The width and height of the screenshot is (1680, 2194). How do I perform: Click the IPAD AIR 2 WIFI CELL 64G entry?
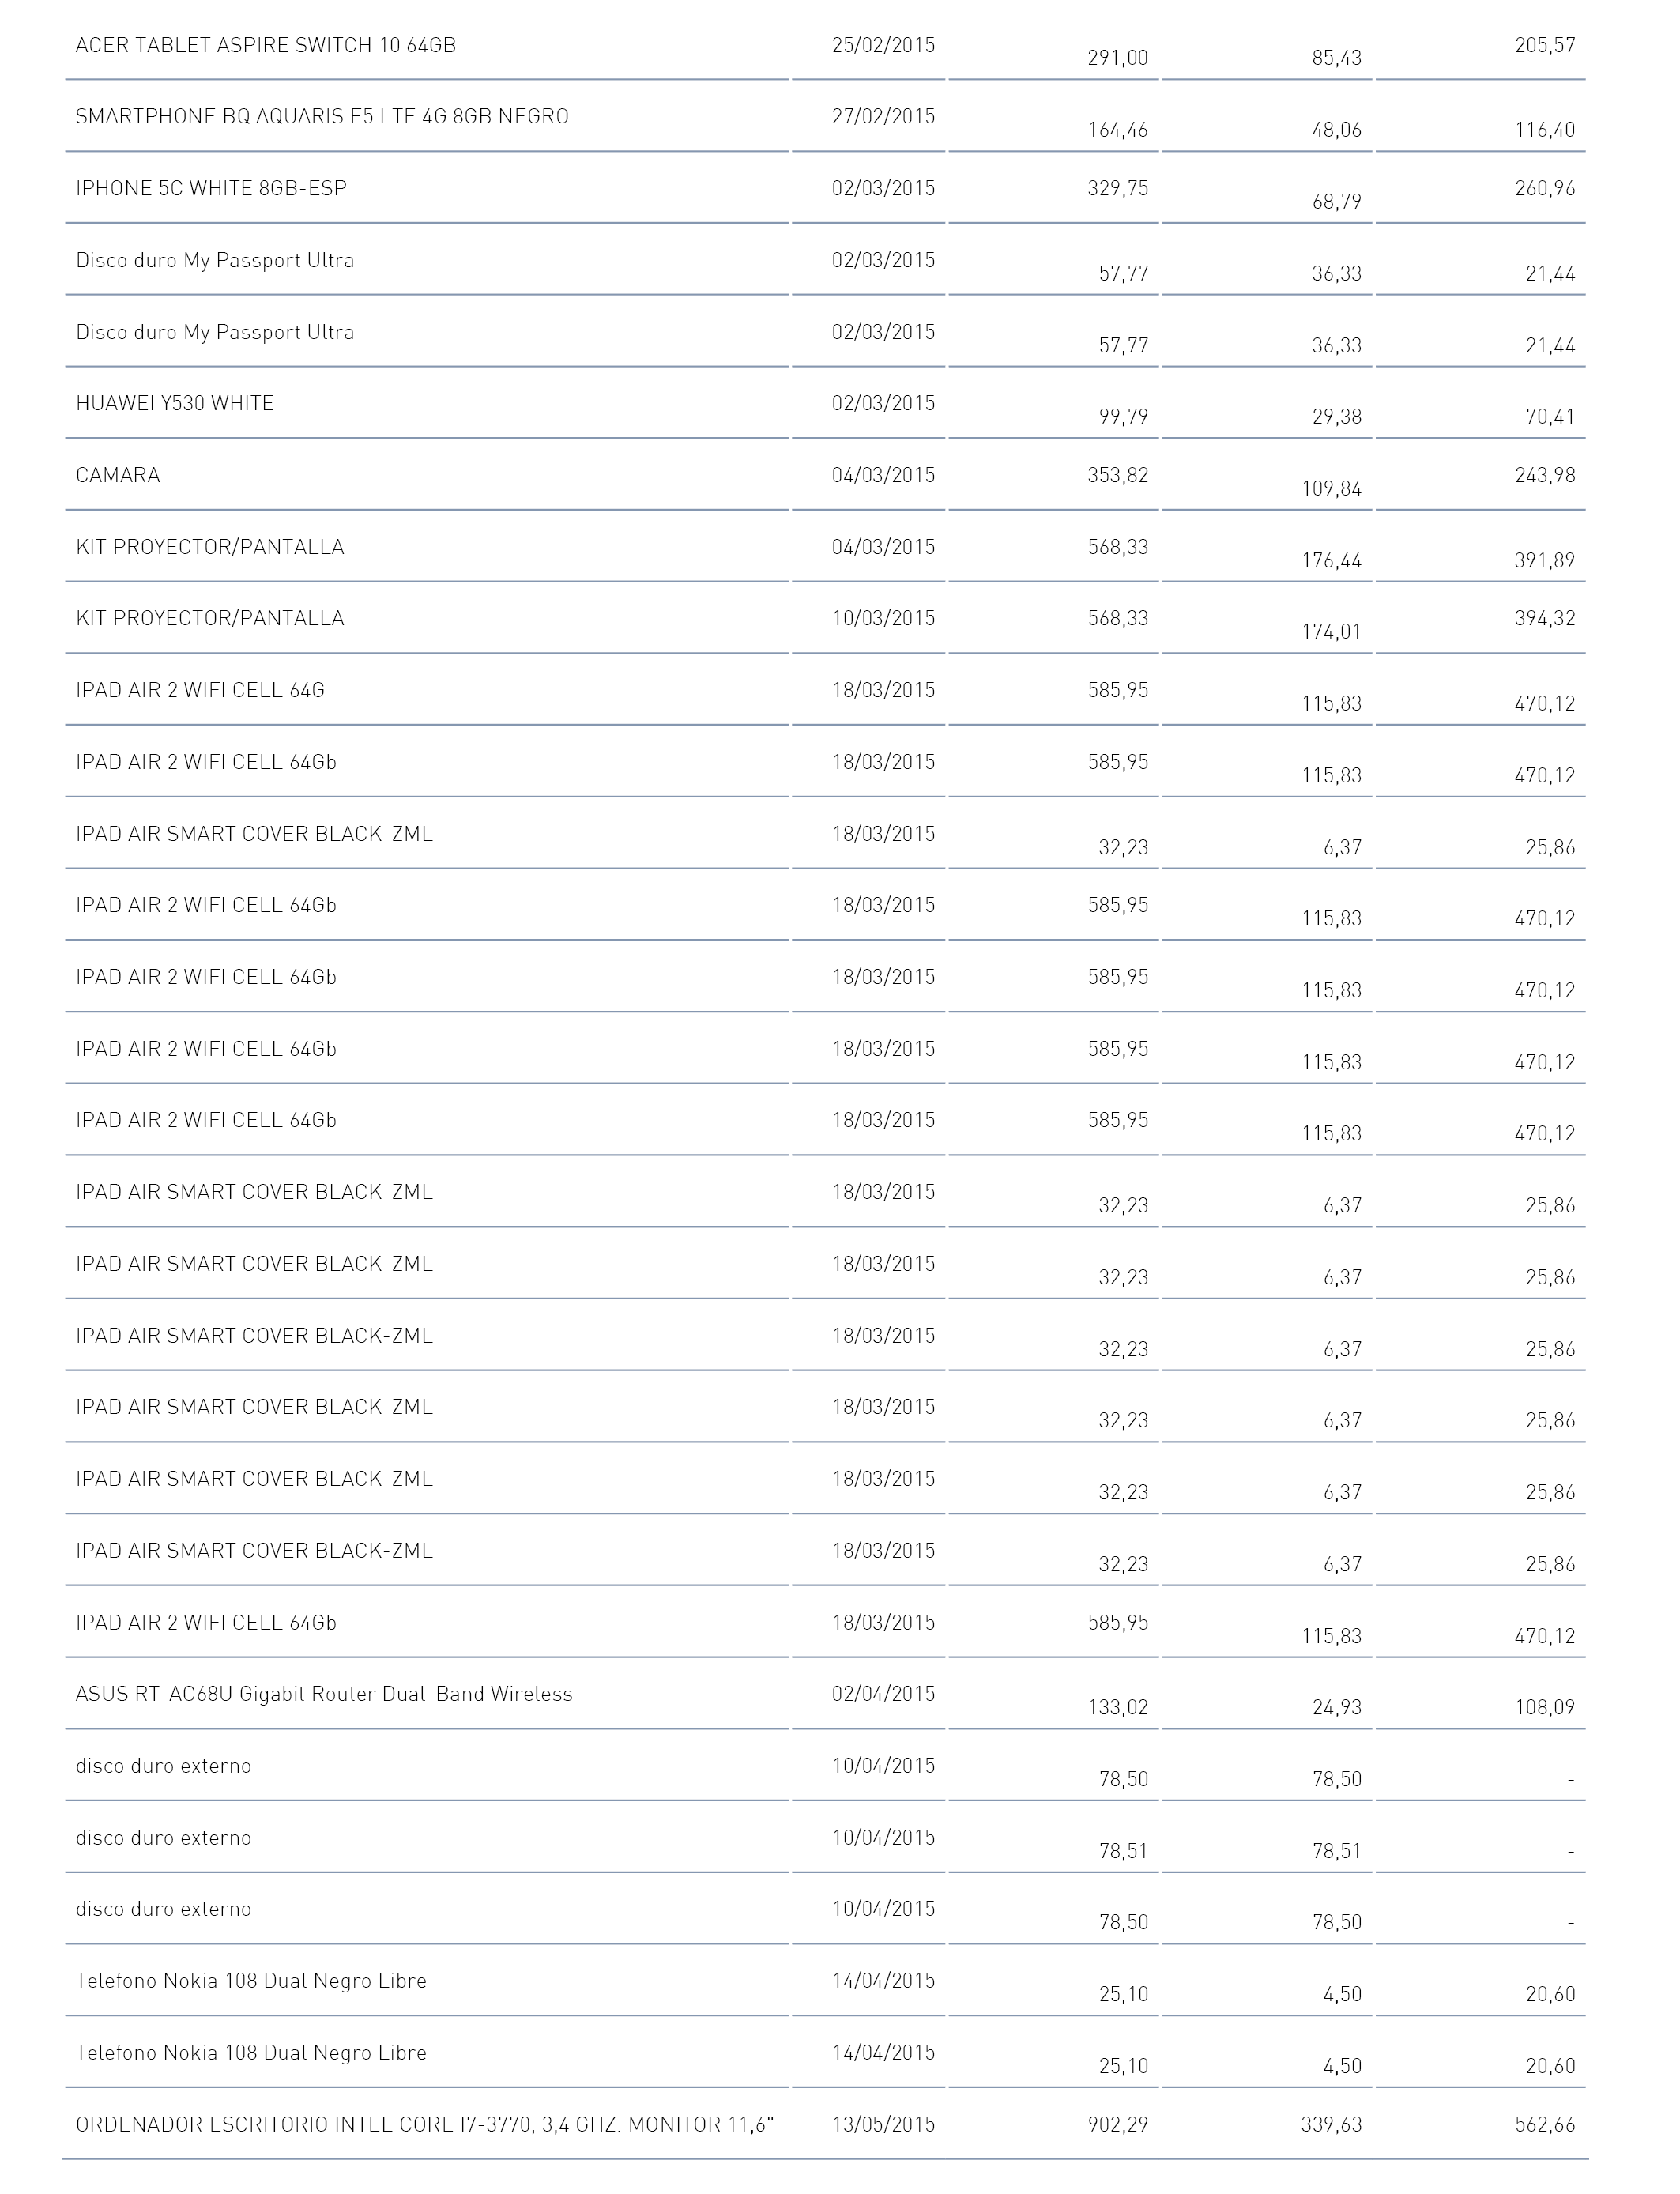coord(200,691)
